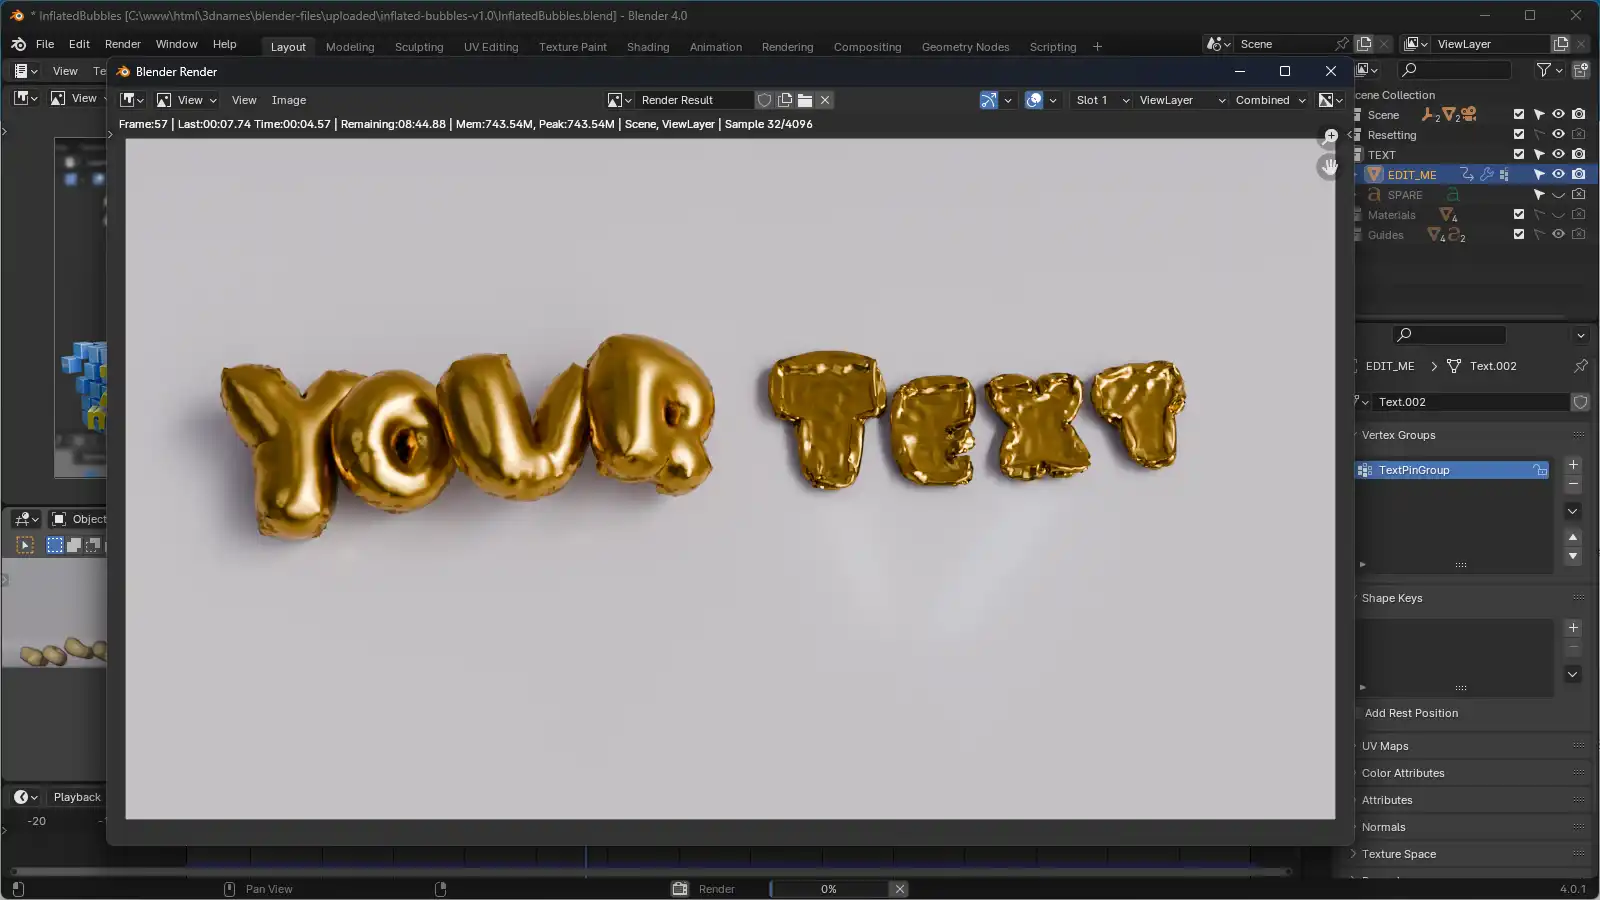
Task: Open the Slot 1 dropdown
Action: click(x=1102, y=100)
